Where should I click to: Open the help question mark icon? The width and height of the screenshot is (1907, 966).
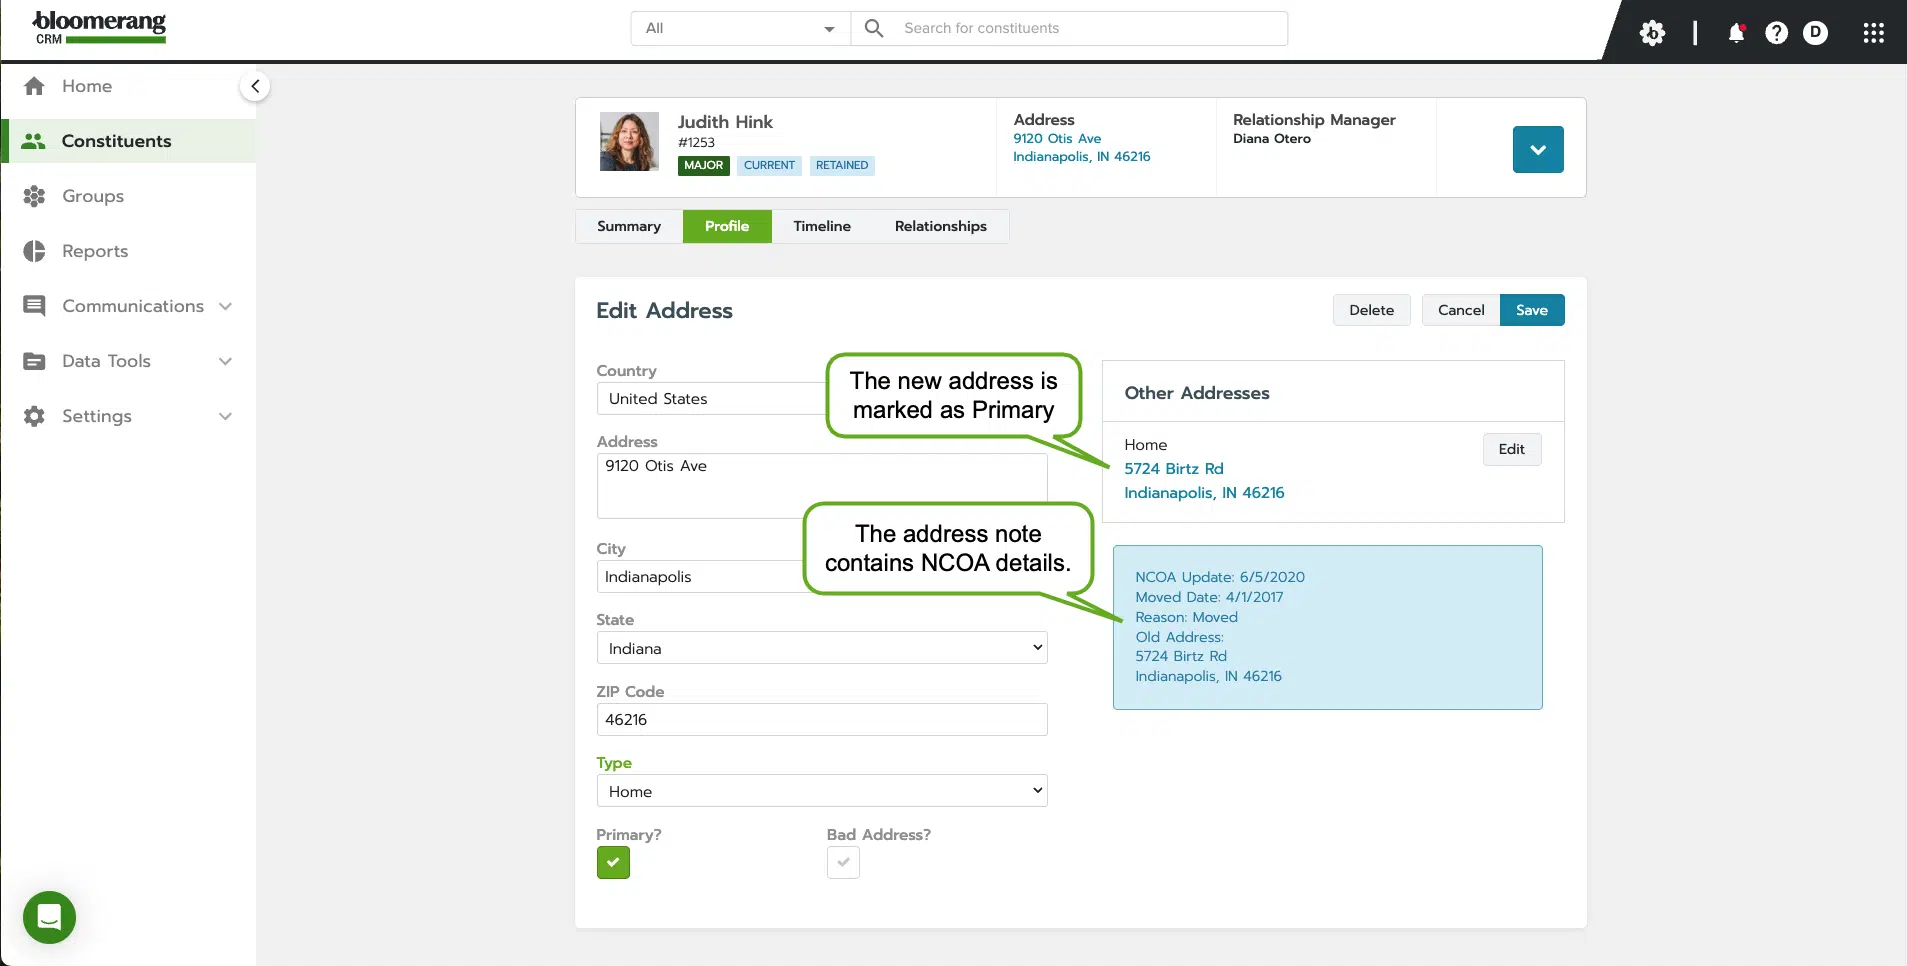1777,32
